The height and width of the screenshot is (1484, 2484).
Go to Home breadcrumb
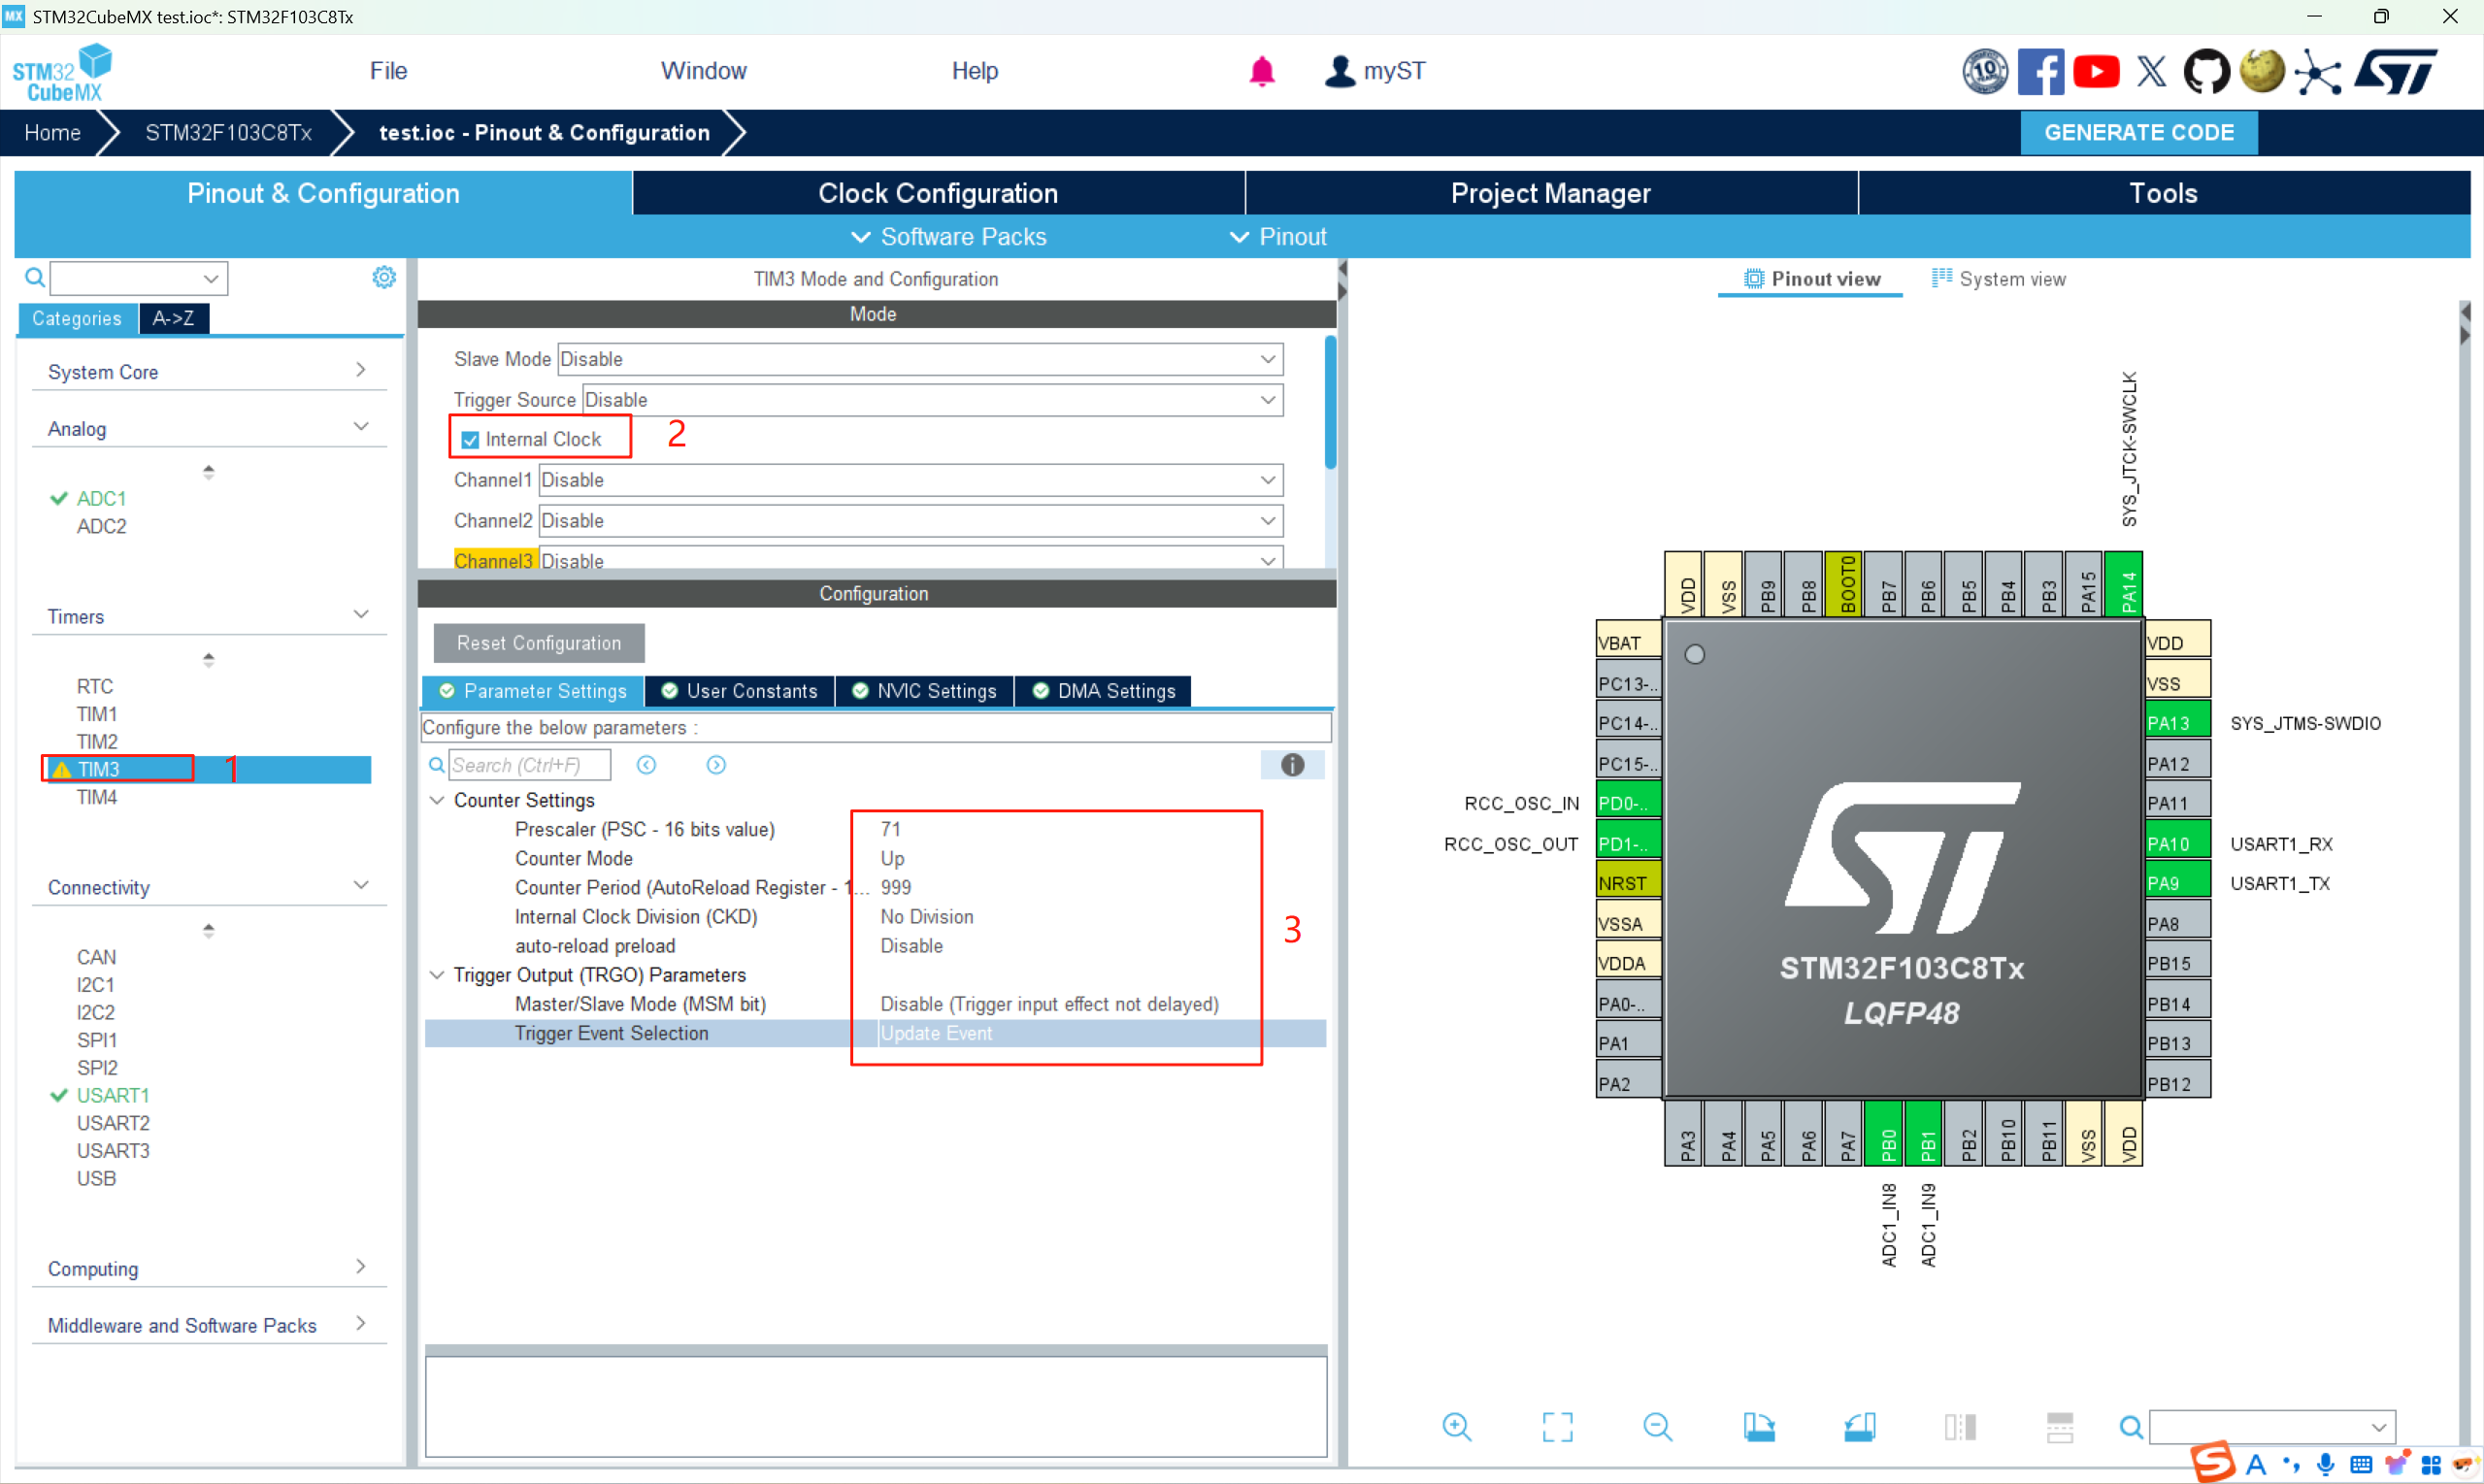tap(52, 132)
